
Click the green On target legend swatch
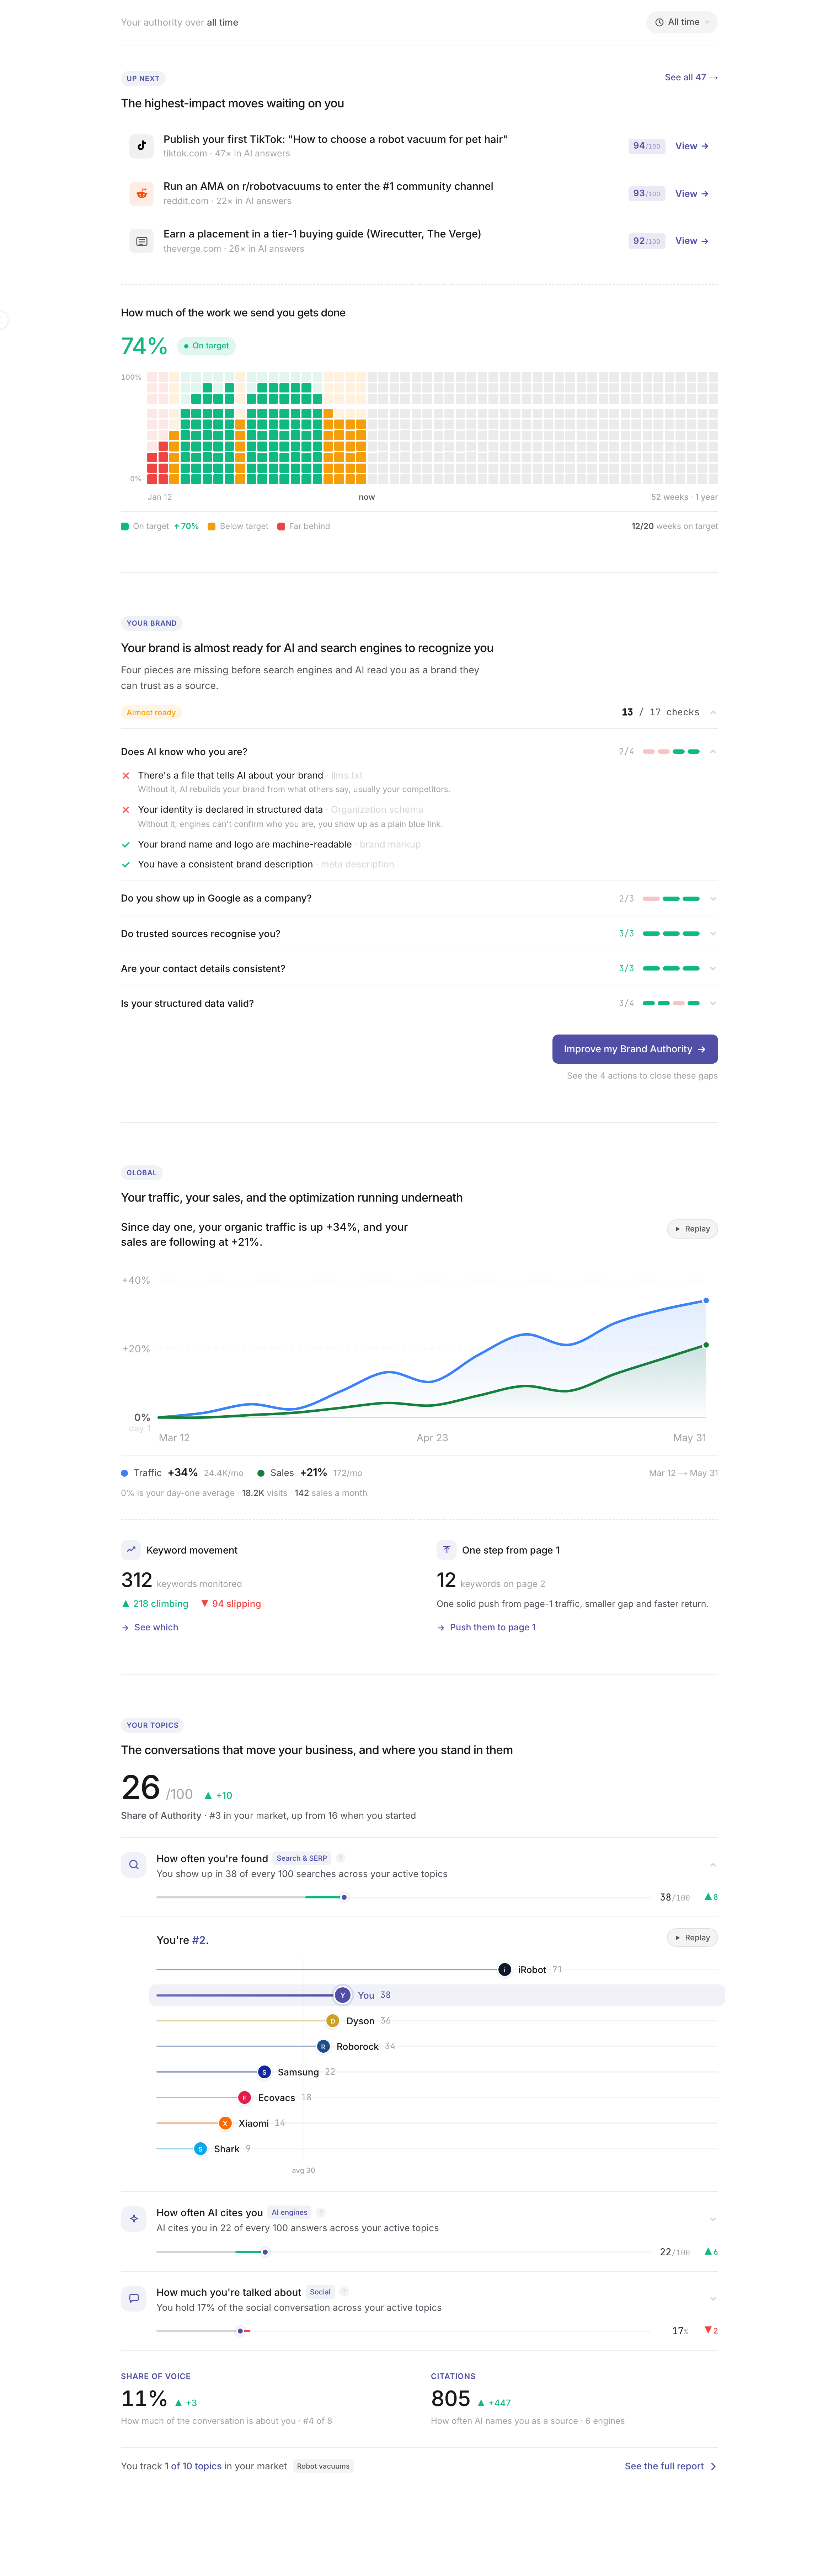125,526
